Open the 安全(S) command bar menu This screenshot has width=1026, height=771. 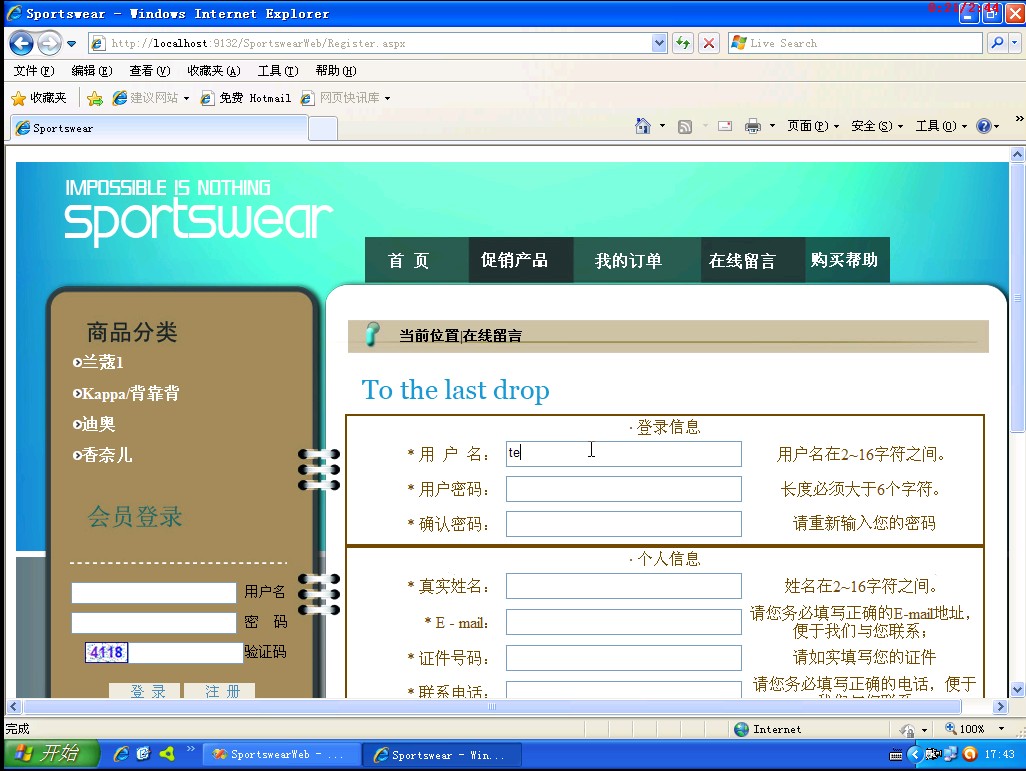(877, 126)
